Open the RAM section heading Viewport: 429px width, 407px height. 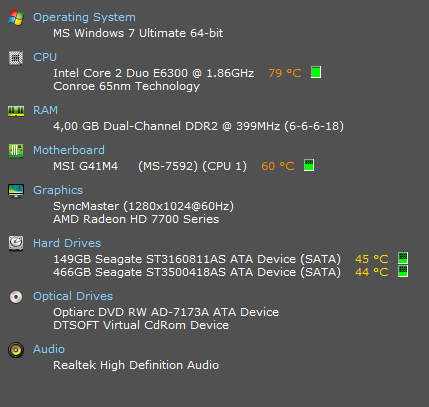[x=45, y=110]
